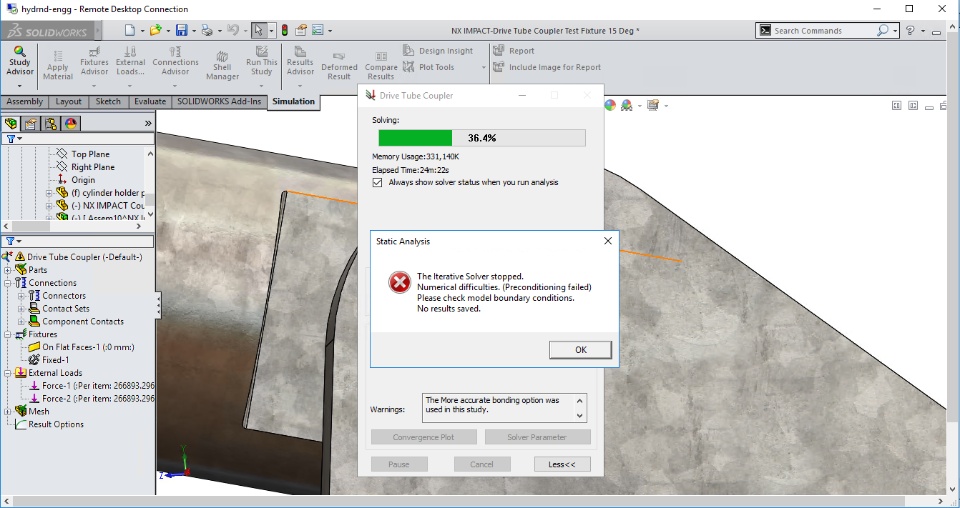
Task: Click the Print icon
Action: point(207,30)
